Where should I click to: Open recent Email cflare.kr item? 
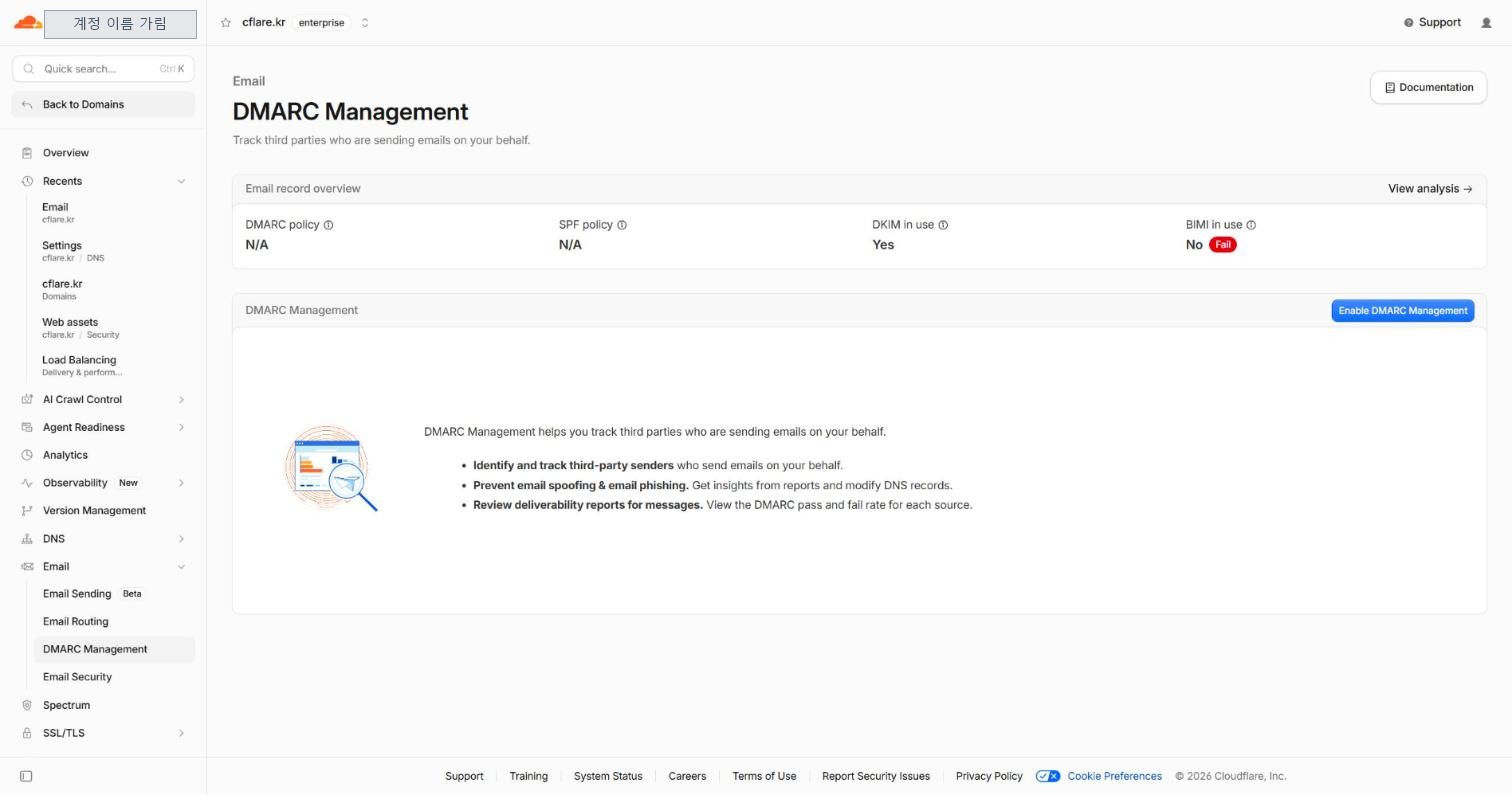(114, 213)
